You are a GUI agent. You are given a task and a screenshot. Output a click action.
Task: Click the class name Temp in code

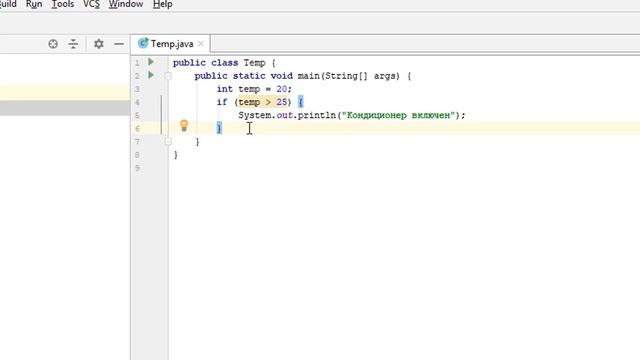click(x=255, y=63)
